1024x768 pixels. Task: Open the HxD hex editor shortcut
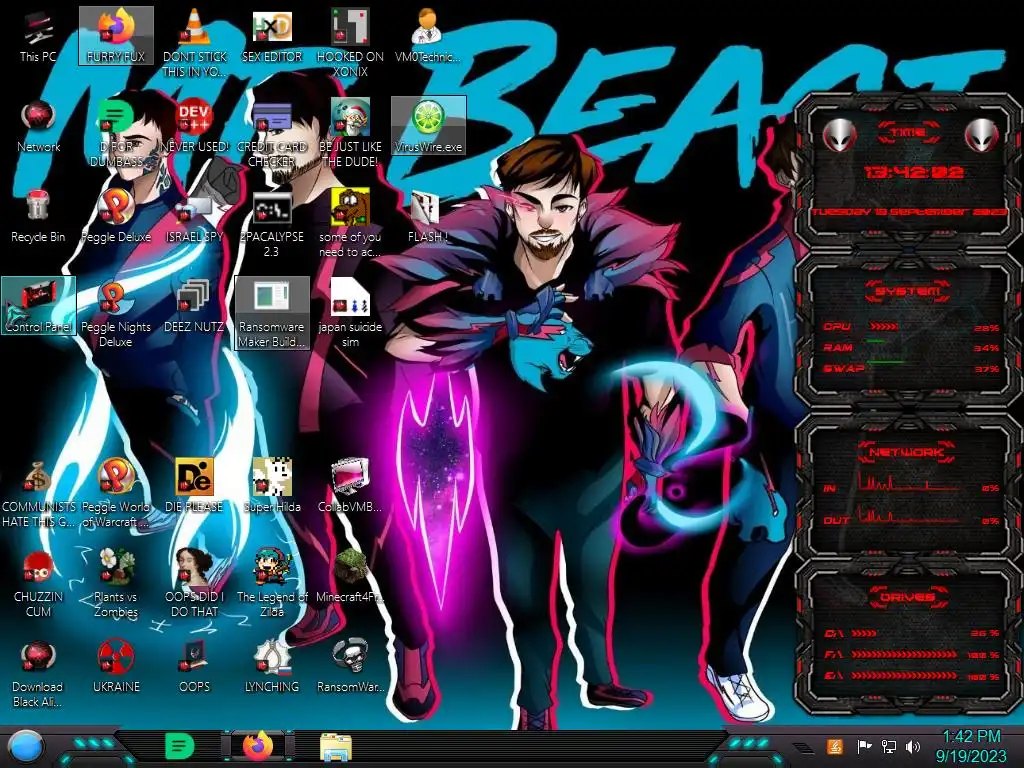tap(272, 37)
